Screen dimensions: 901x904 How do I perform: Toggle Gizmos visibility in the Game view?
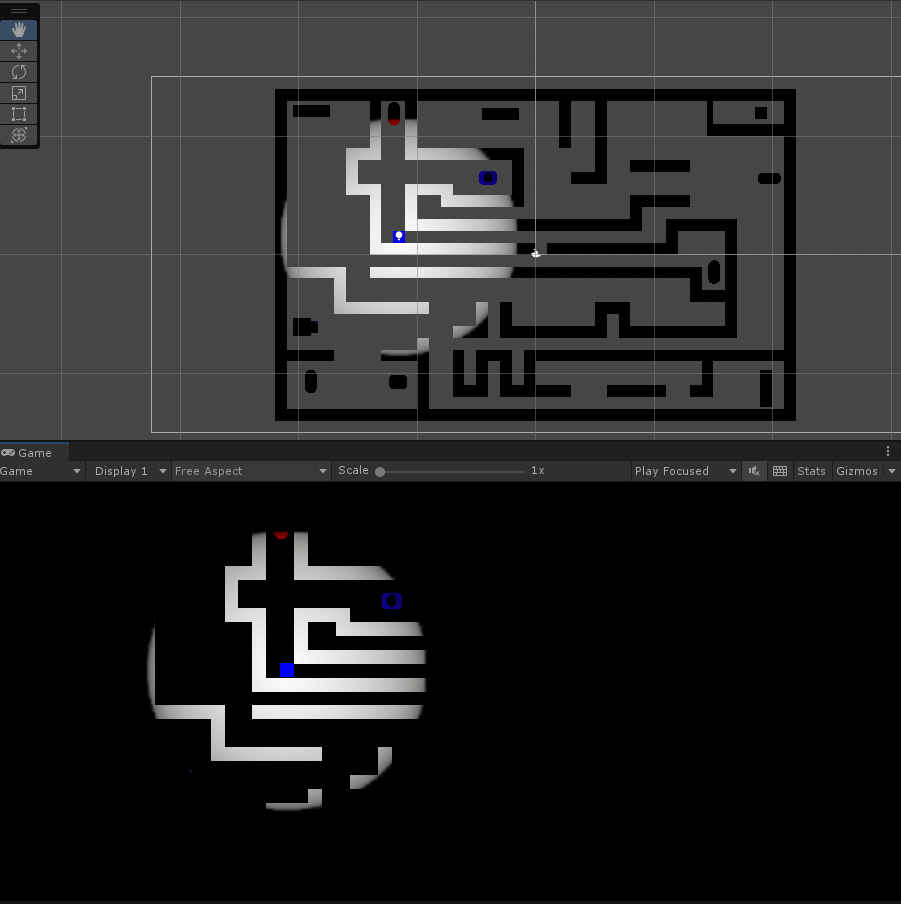(857, 470)
